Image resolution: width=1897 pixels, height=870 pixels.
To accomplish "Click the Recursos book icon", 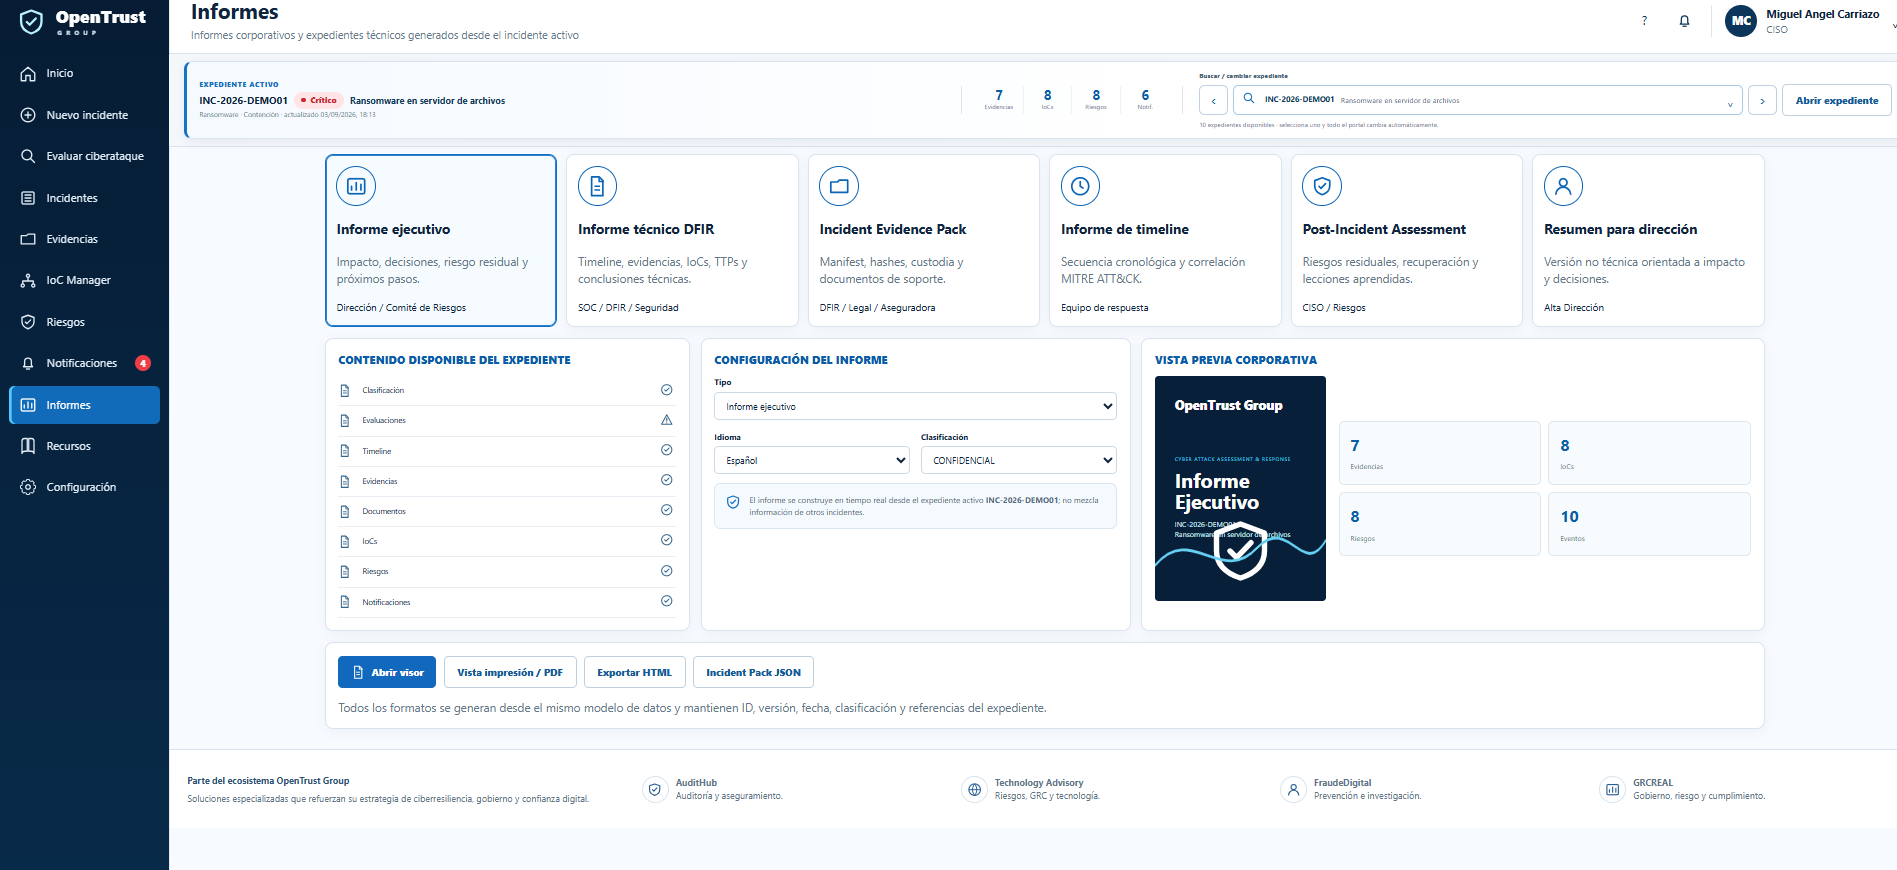I will click(x=28, y=446).
